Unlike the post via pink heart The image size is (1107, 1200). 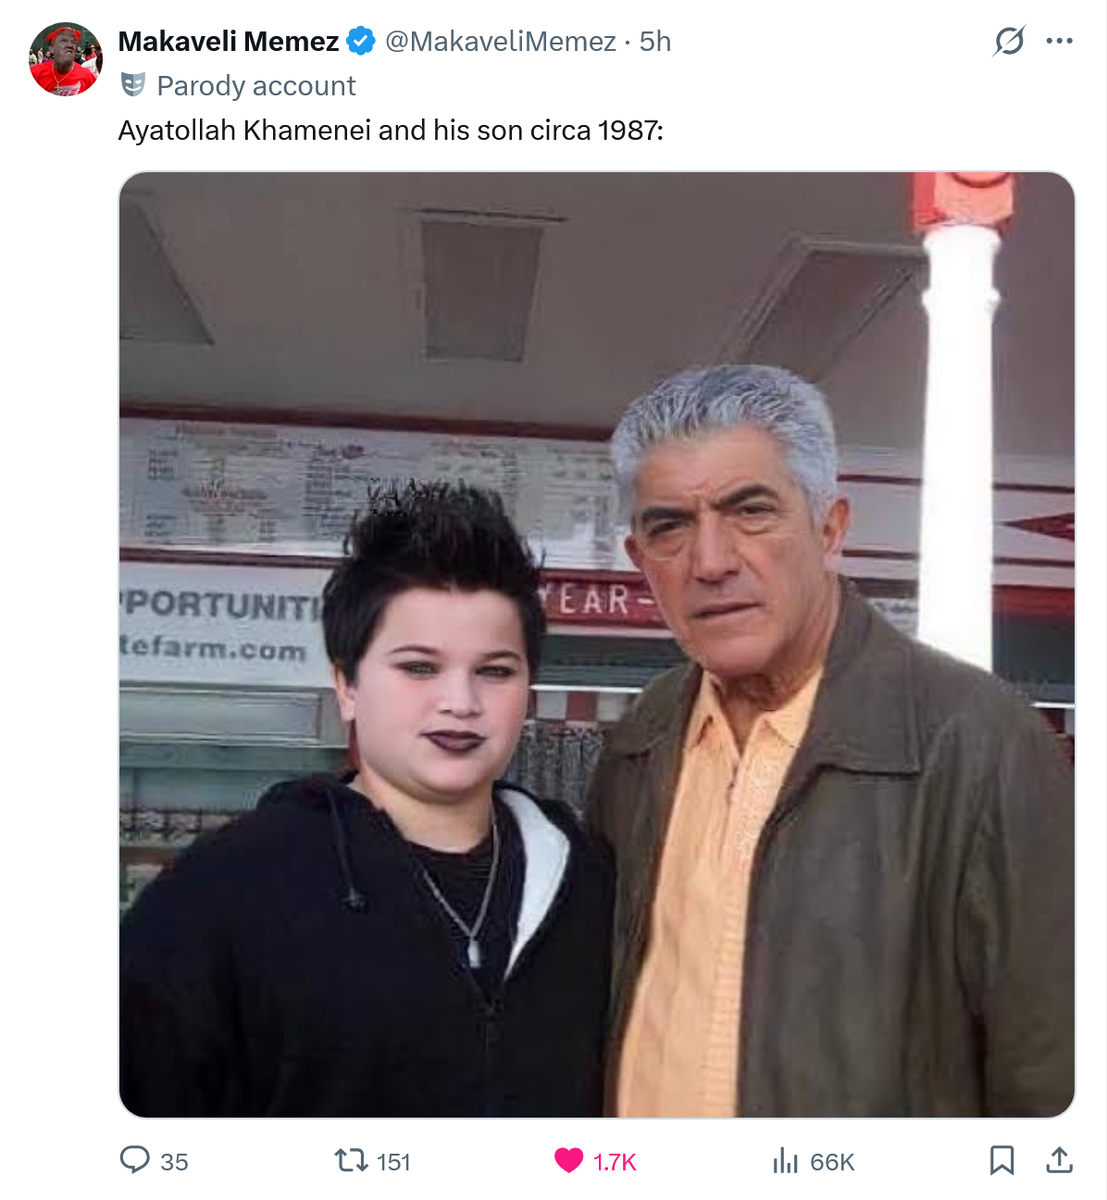tap(568, 1160)
